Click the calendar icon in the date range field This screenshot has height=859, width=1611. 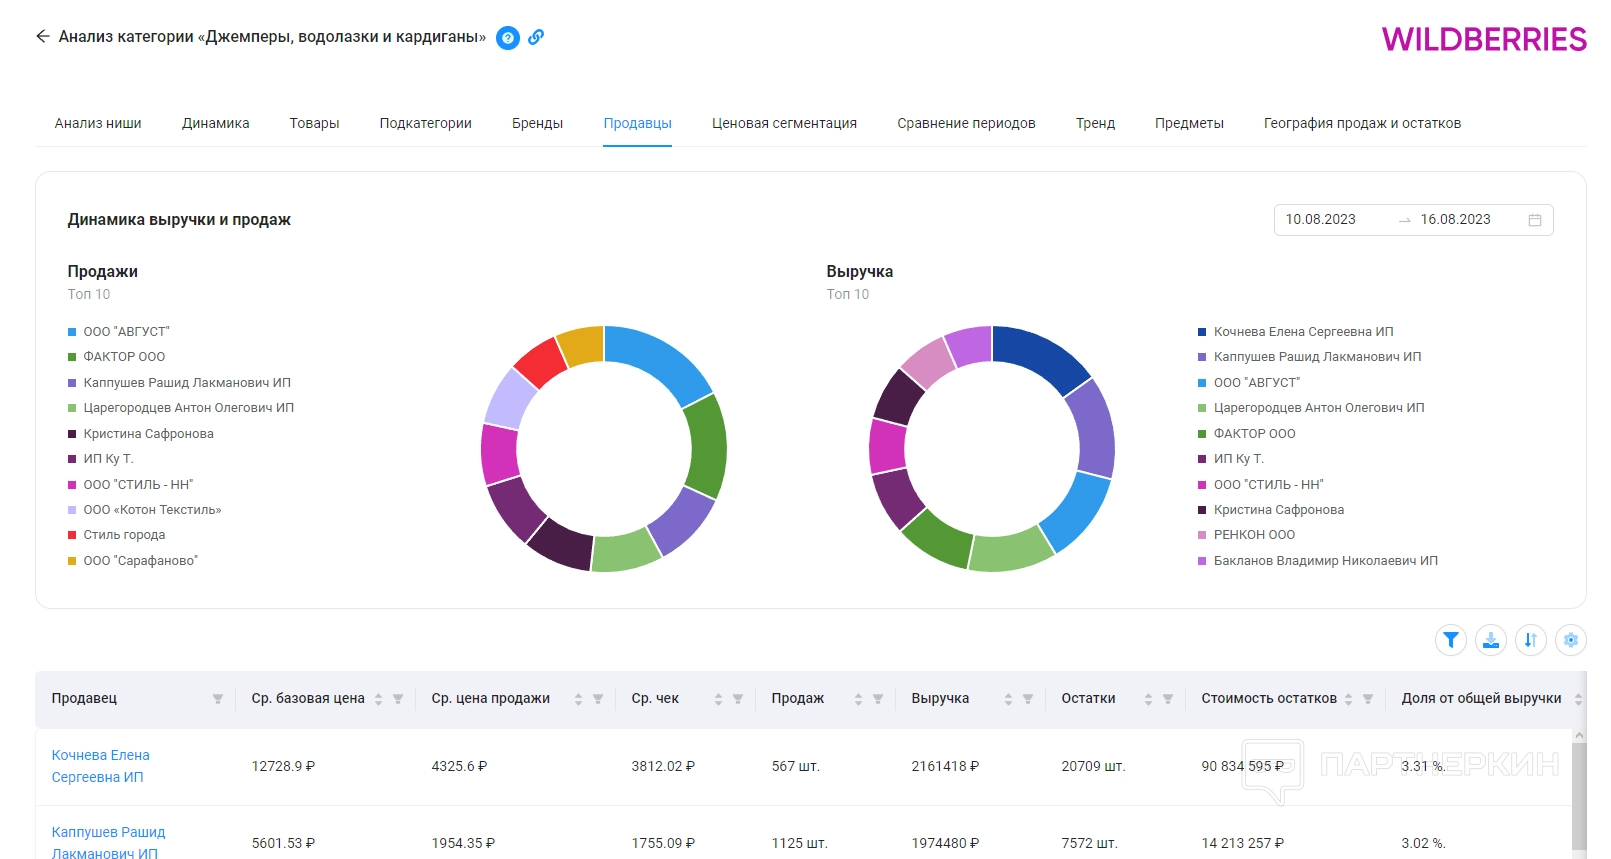(1534, 220)
